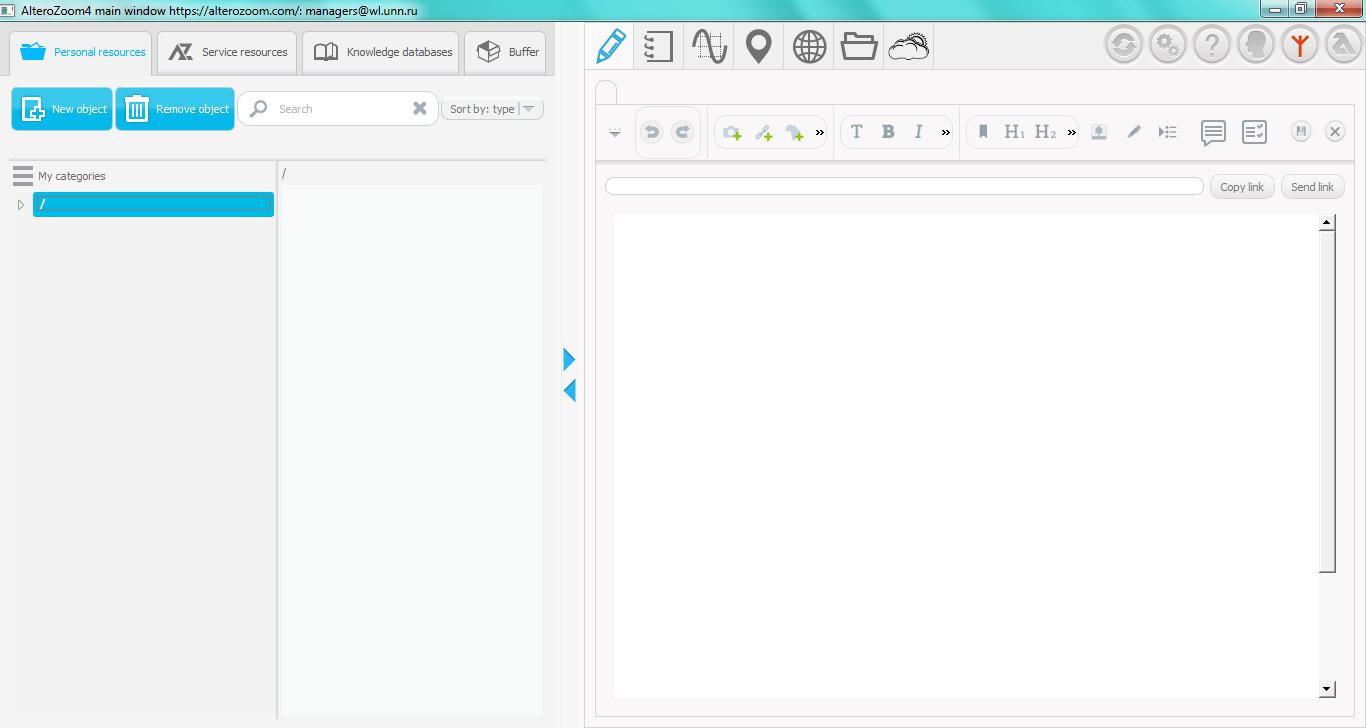The image size is (1366, 728).
Task: Click the sine wave graph icon
Action: click(709, 46)
